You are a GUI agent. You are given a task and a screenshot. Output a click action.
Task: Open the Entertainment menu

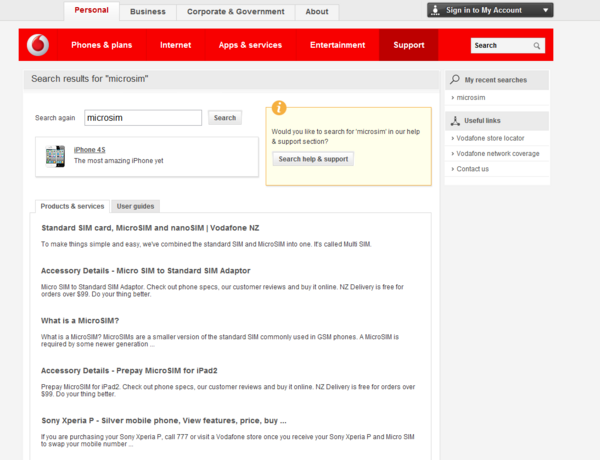(x=338, y=45)
